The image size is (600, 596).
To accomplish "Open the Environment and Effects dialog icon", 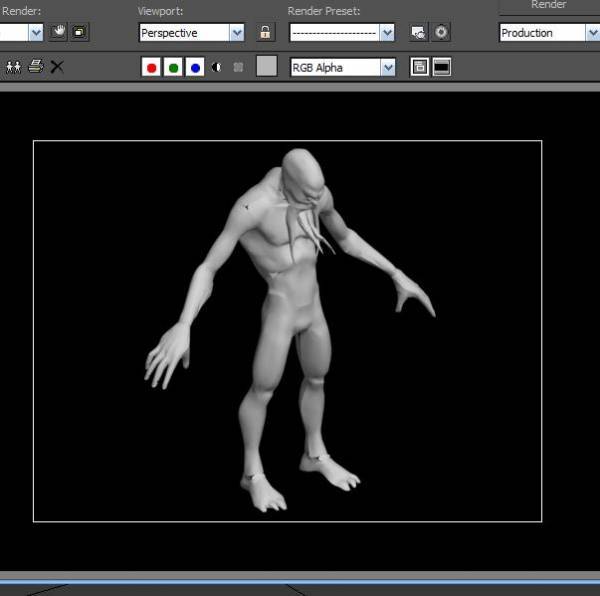I will (x=440, y=32).
